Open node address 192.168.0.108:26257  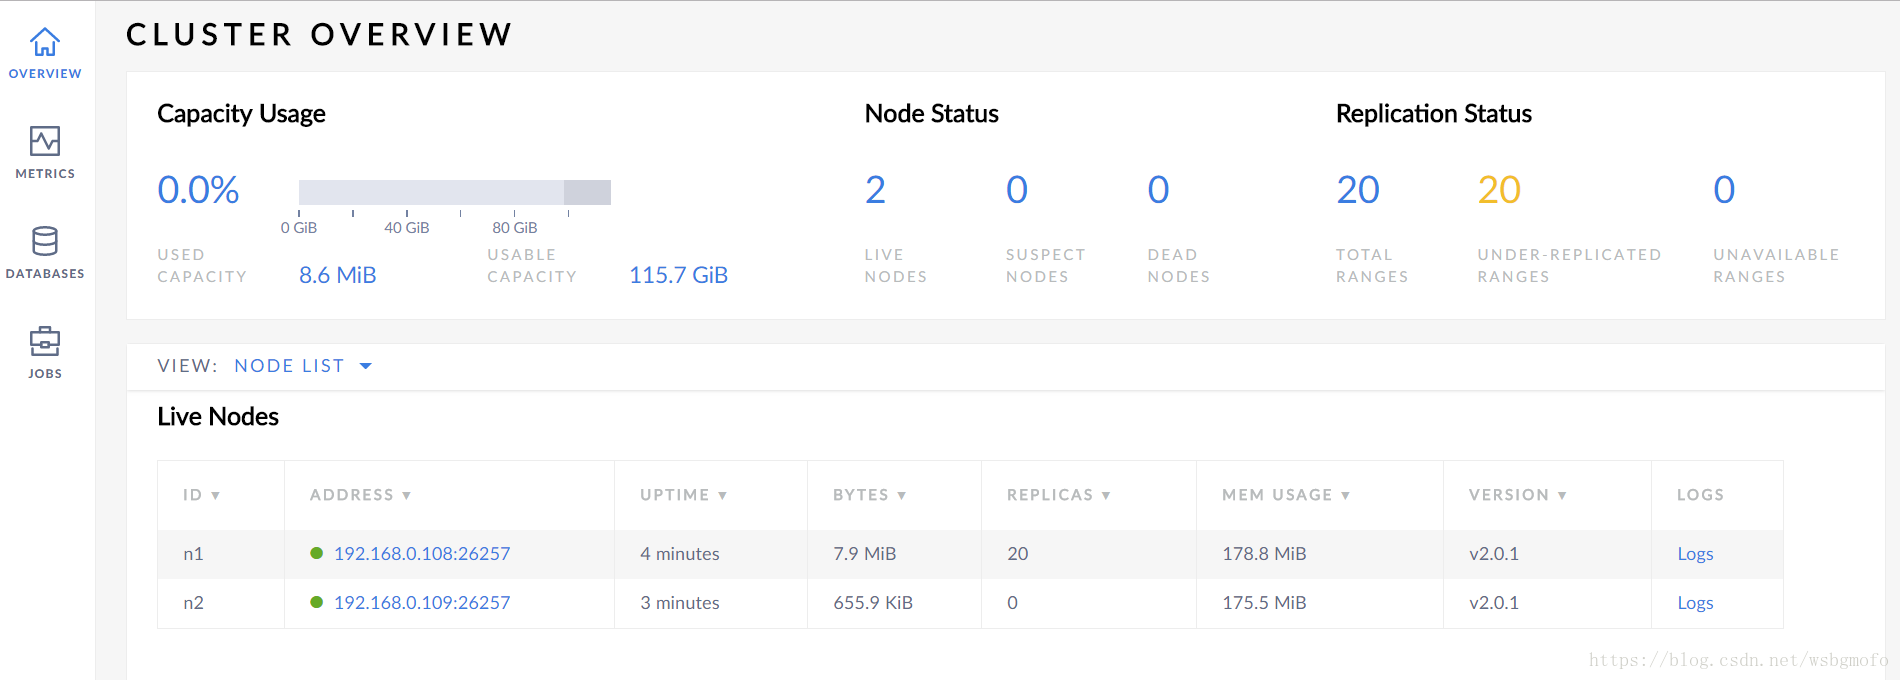click(x=422, y=553)
